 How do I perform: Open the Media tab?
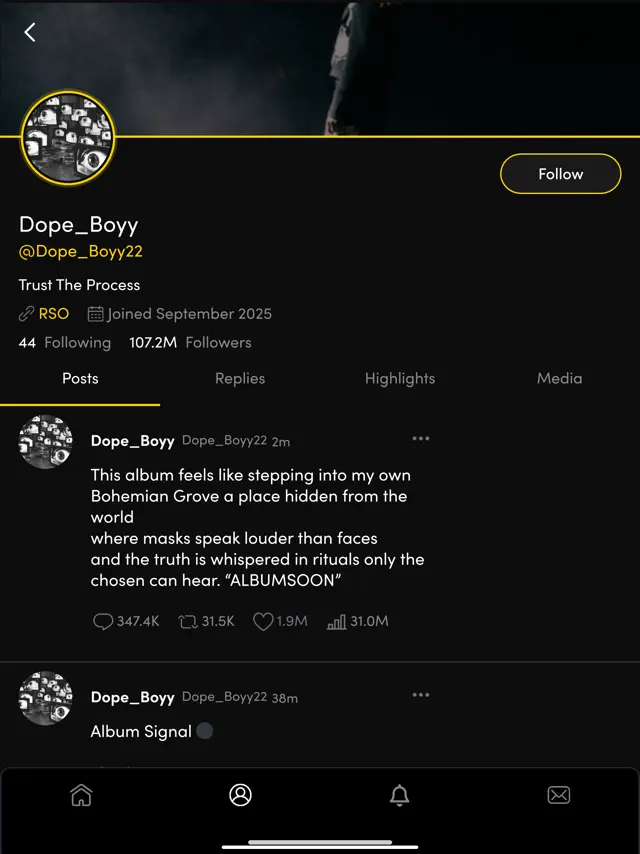tap(559, 378)
